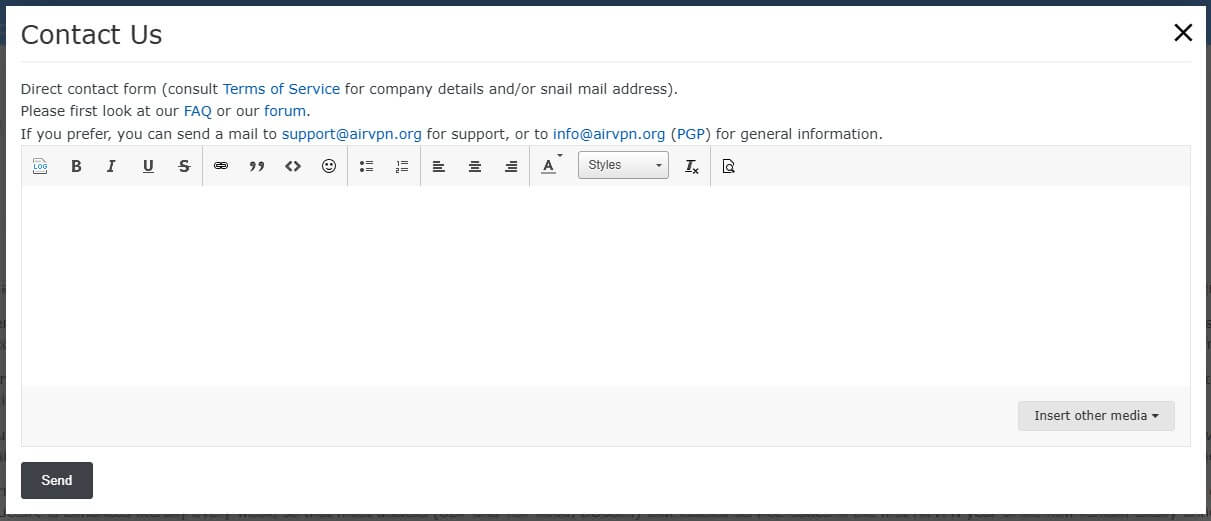Toggle bold formatting in editor toolbar
Image resolution: width=1211 pixels, height=521 pixels.
coord(76,167)
